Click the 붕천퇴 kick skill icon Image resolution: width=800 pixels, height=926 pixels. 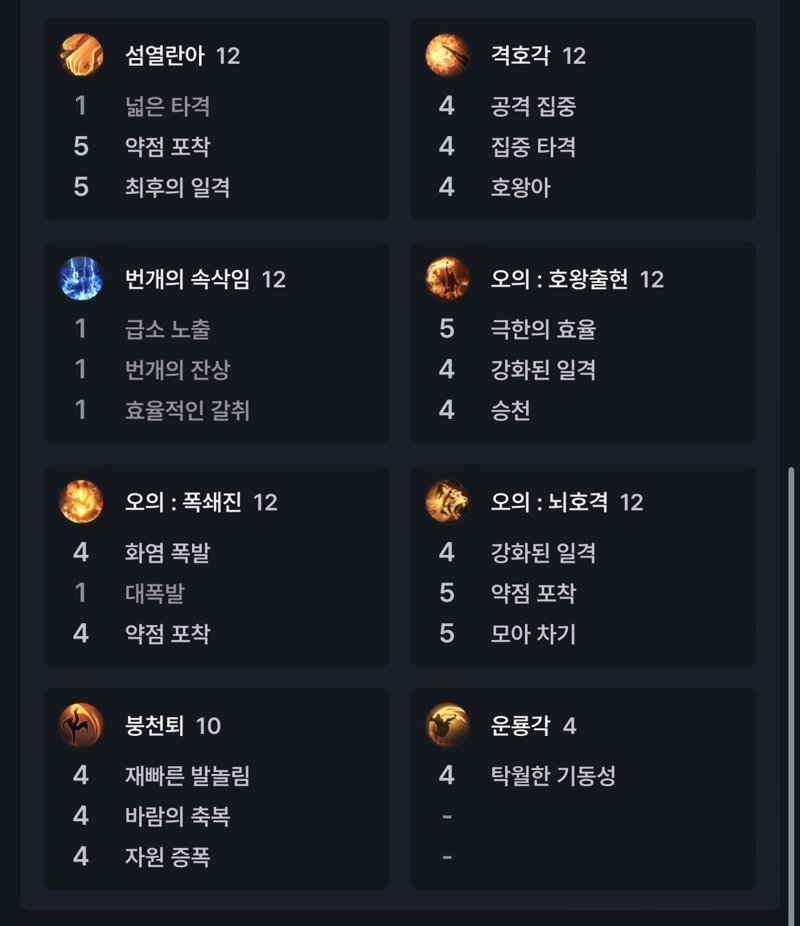click(x=81, y=725)
